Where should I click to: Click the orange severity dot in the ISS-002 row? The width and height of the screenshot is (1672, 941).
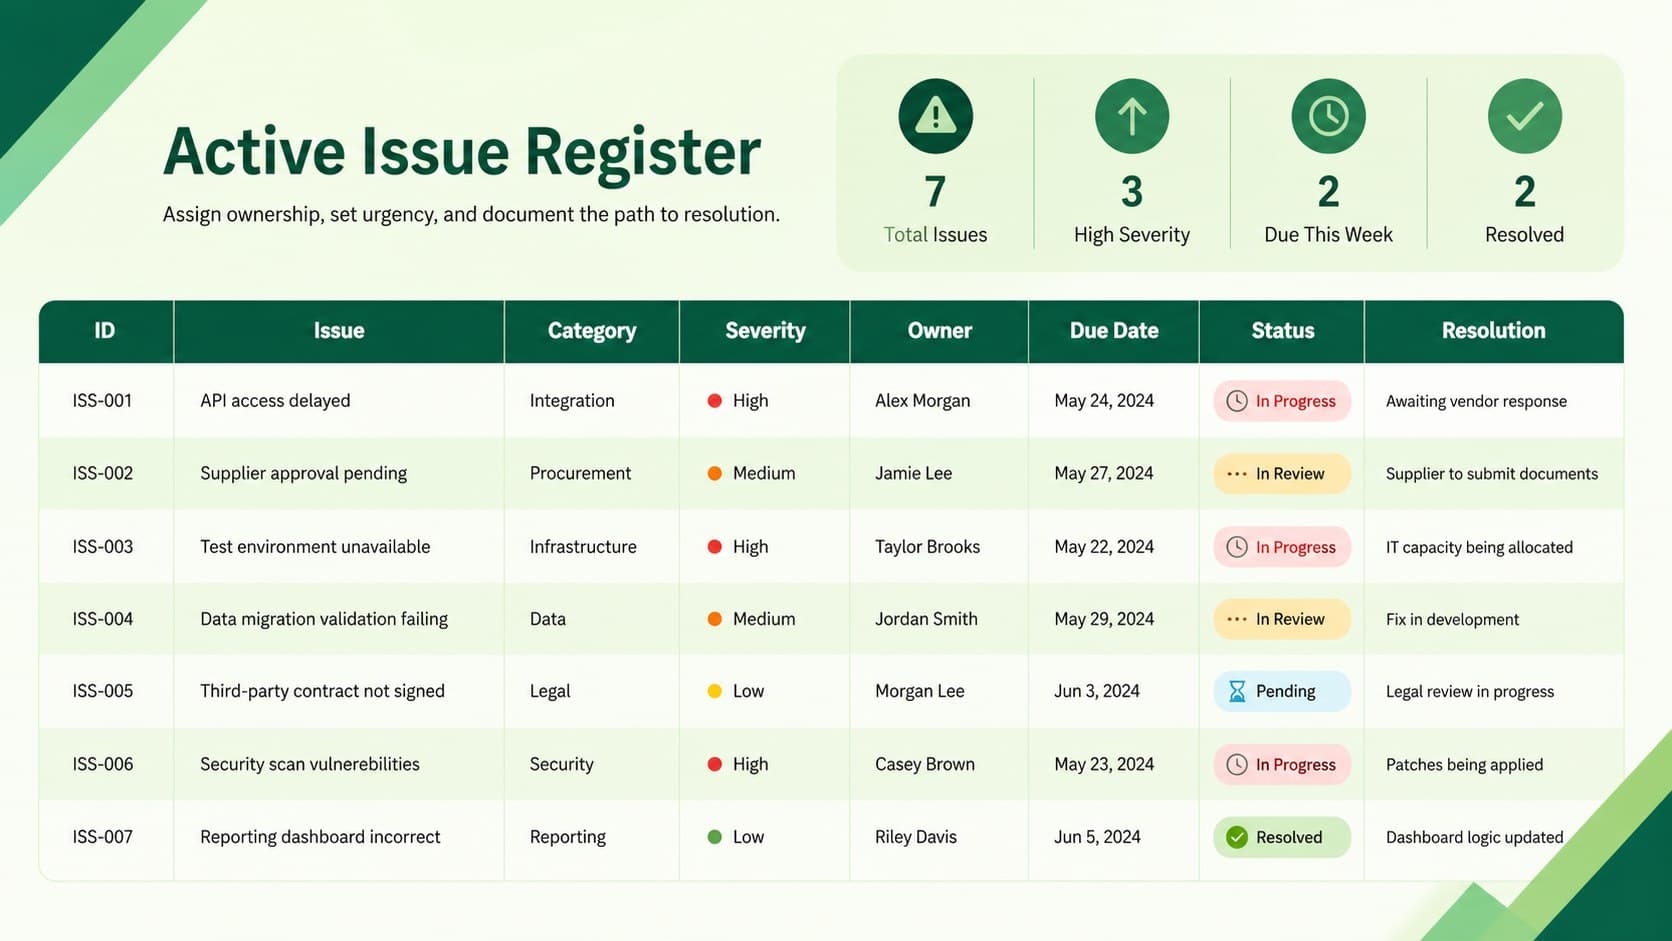pos(715,474)
